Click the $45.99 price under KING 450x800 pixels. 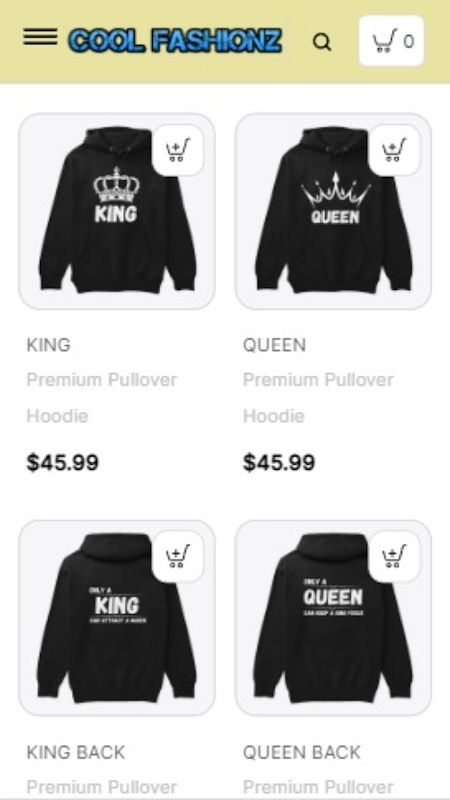pyautogui.click(x=63, y=463)
